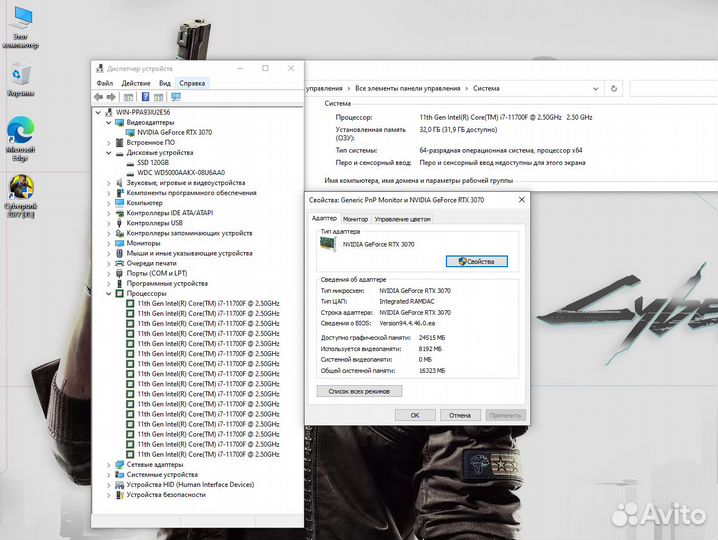Open the Recycle Bin desktop icon

[x=21, y=79]
